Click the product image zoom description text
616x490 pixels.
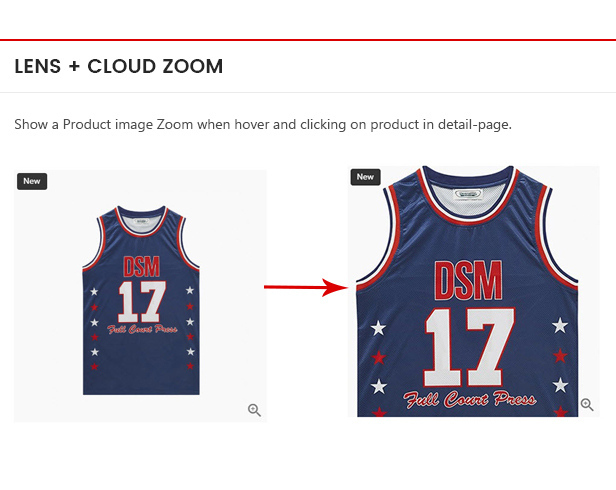[263, 125]
